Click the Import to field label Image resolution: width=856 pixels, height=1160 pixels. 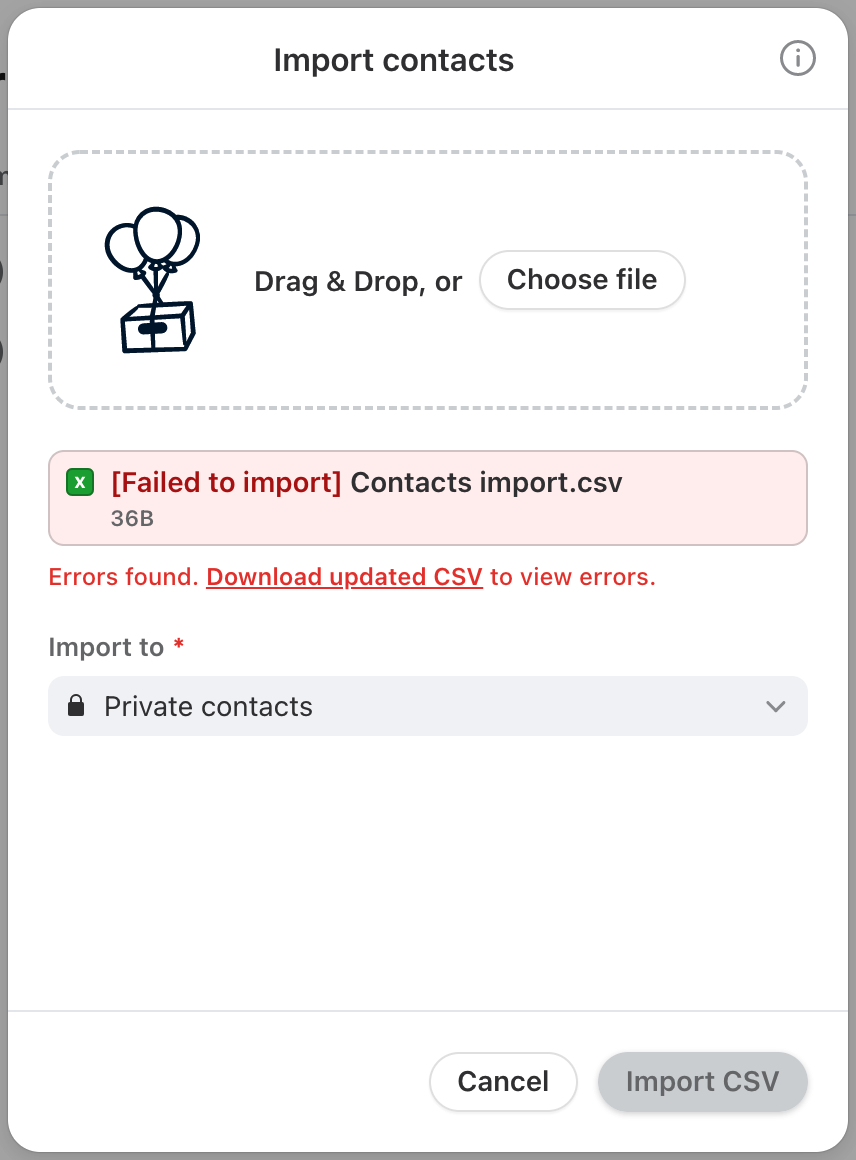(x=107, y=647)
